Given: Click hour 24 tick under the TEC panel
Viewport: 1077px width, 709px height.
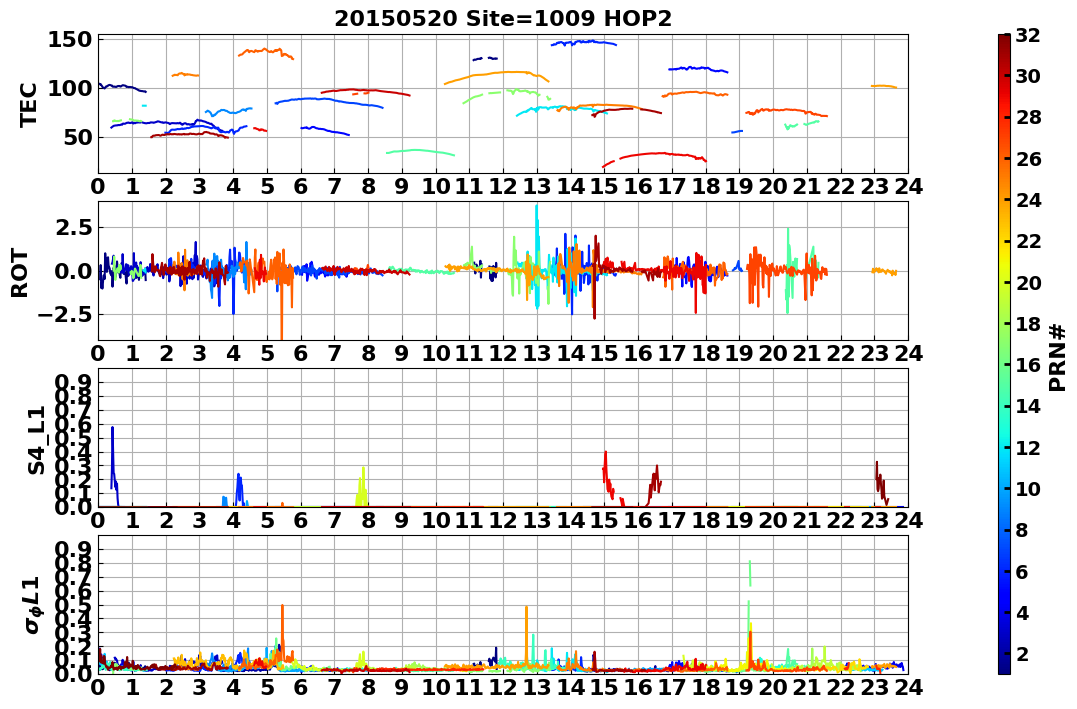Looking at the screenshot, I should click(908, 186).
